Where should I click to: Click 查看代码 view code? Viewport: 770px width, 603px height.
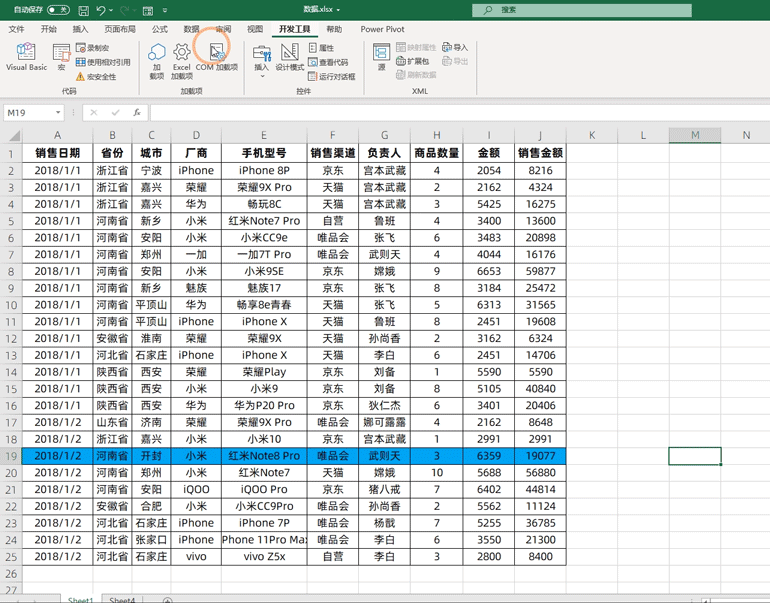click(x=328, y=62)
